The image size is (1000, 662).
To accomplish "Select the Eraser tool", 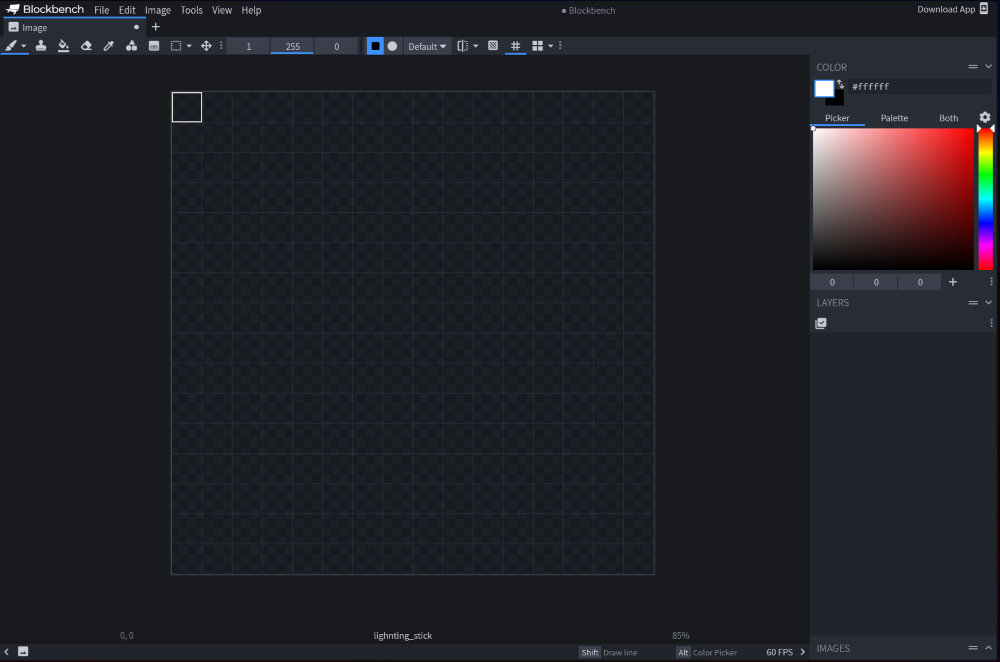I will [x=86, y=46].
